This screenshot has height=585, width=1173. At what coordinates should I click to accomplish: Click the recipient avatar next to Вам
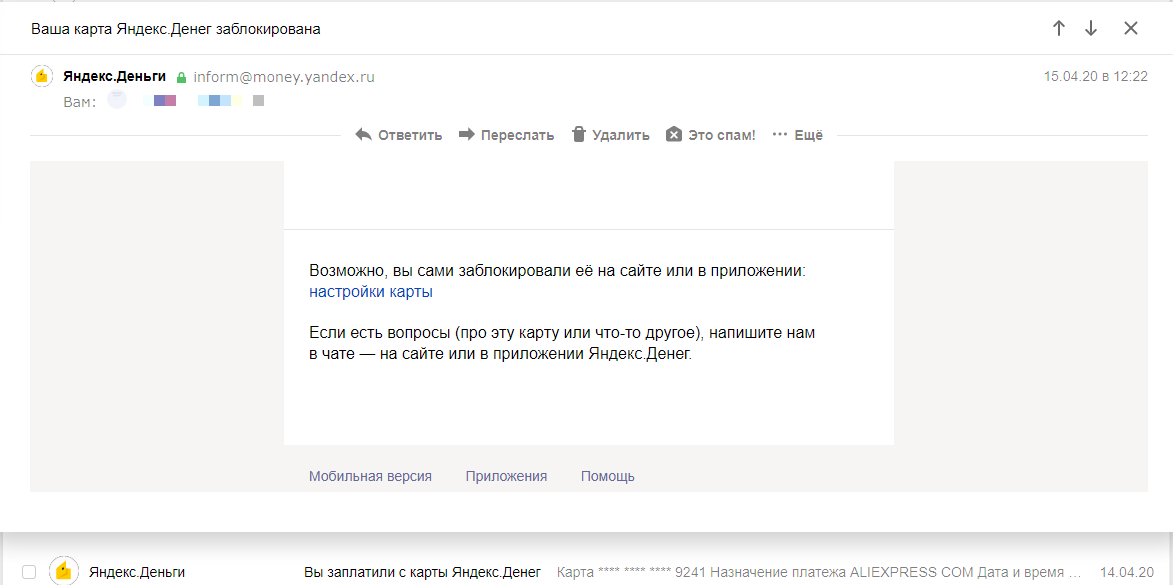pyautogui.click(x=117, y=99)
